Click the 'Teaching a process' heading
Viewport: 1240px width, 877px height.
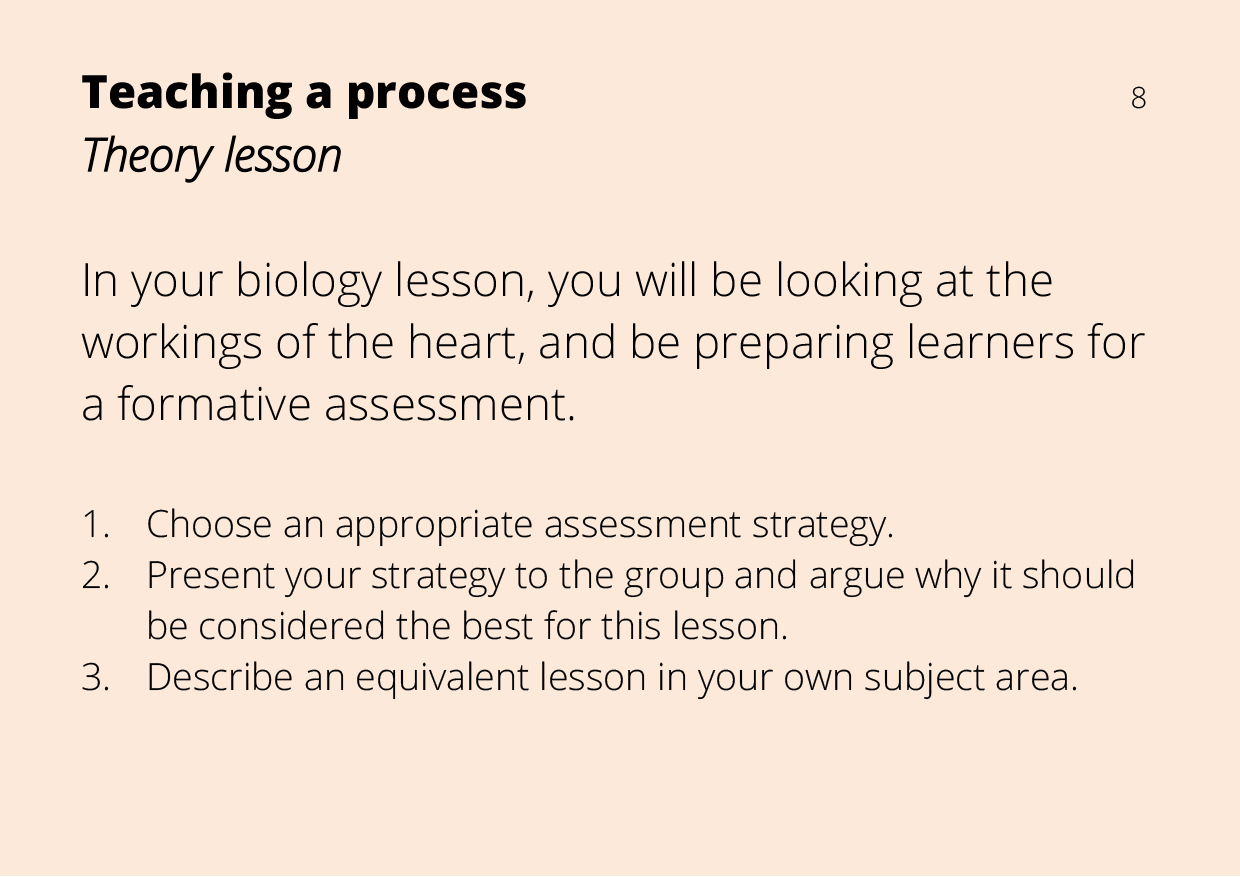coord(304,94)
